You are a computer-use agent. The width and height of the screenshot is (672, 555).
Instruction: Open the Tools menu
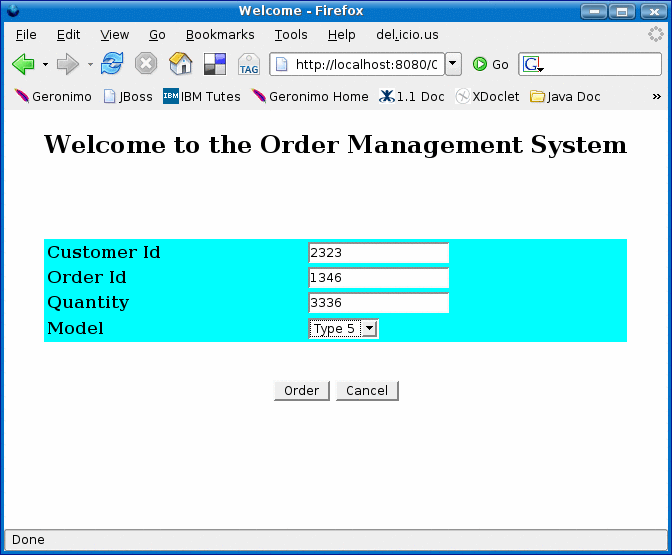[x=291, y=35]
